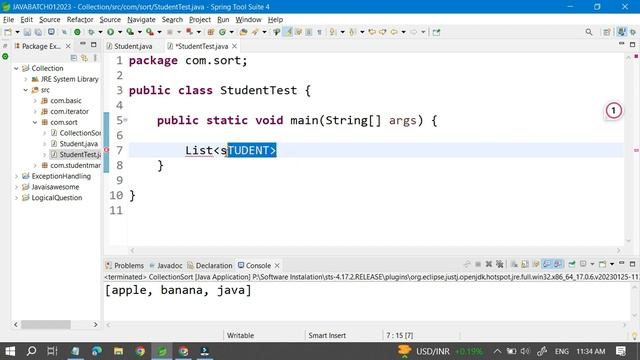Expand the com.basic package

(x=35, y=100)
